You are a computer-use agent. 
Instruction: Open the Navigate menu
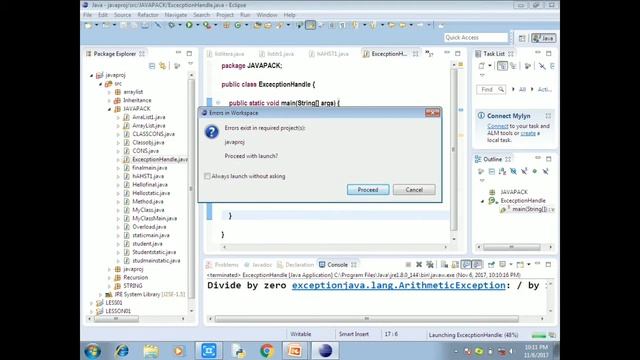176,15
